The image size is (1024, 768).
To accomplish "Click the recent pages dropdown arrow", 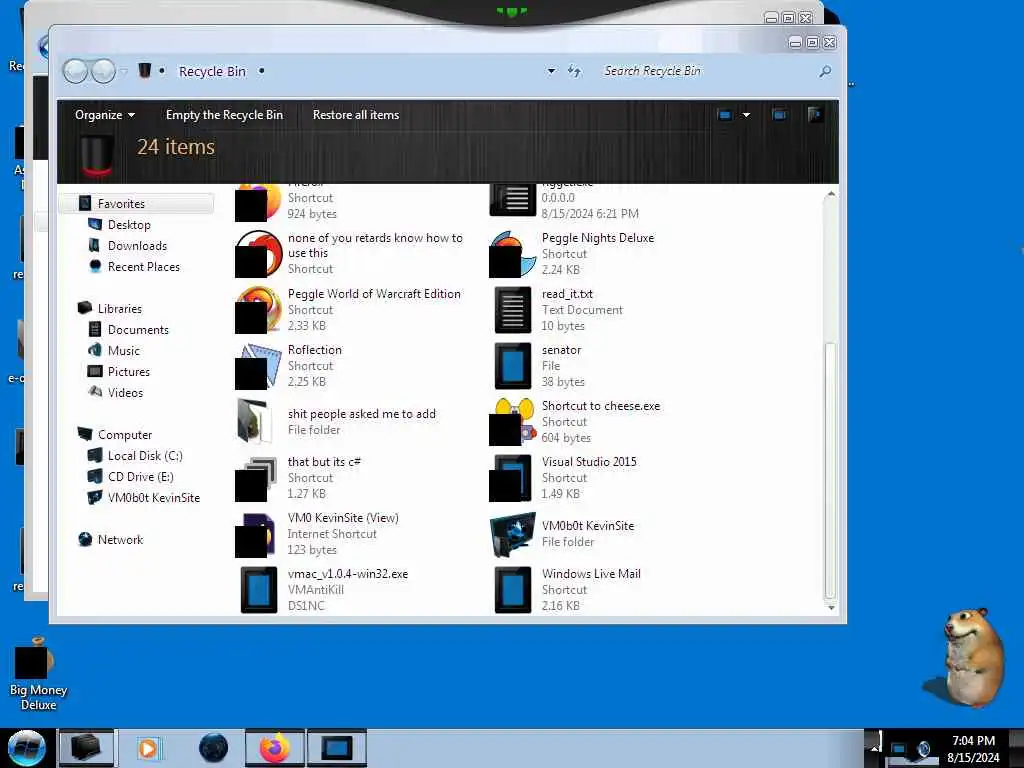I will (123, 71).
